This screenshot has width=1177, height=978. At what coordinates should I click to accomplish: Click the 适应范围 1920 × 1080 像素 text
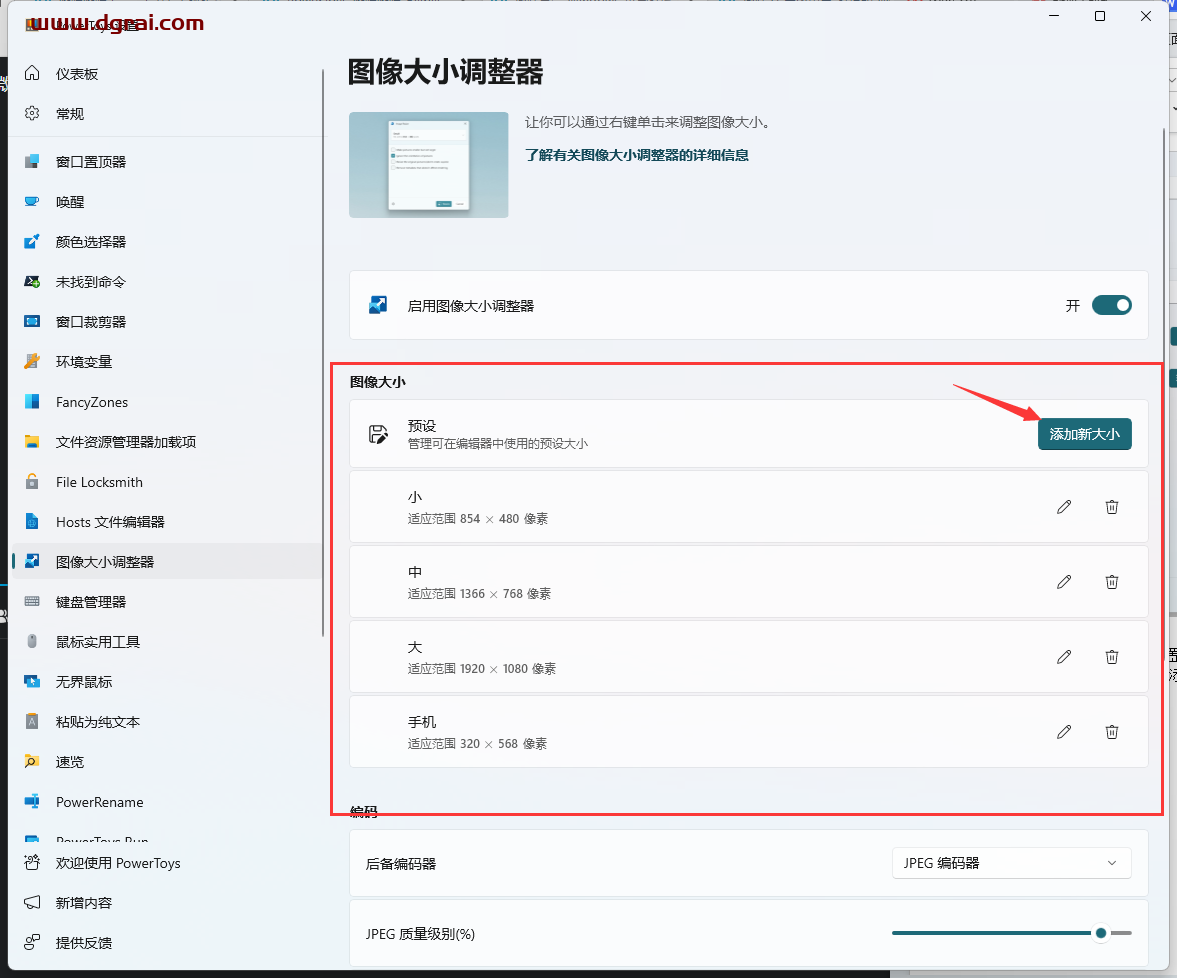482,669
